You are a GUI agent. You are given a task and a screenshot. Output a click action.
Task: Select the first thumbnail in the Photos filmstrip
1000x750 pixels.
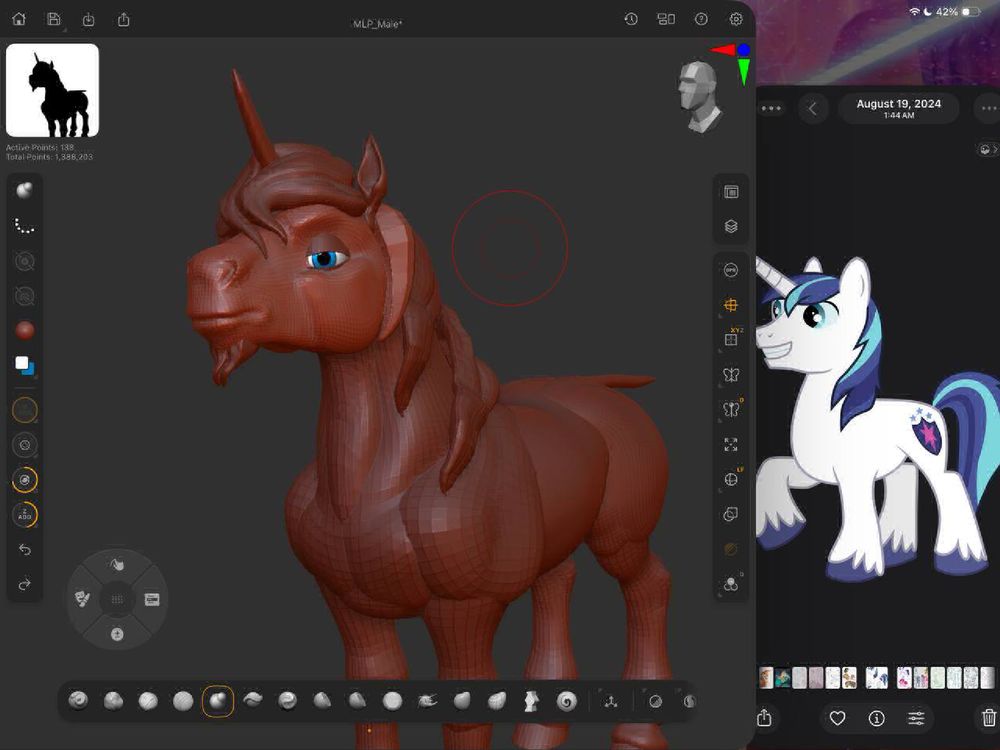(766, 677)
